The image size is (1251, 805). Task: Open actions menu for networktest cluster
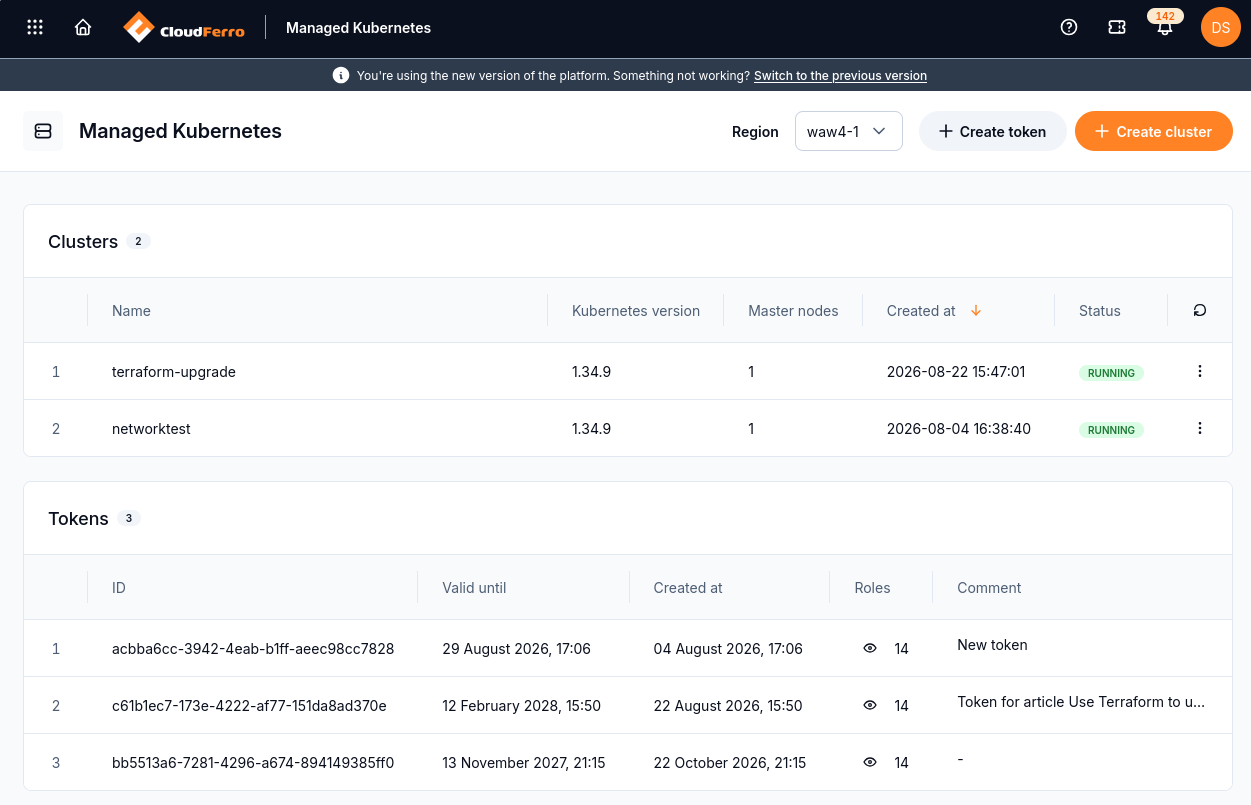1200,428
